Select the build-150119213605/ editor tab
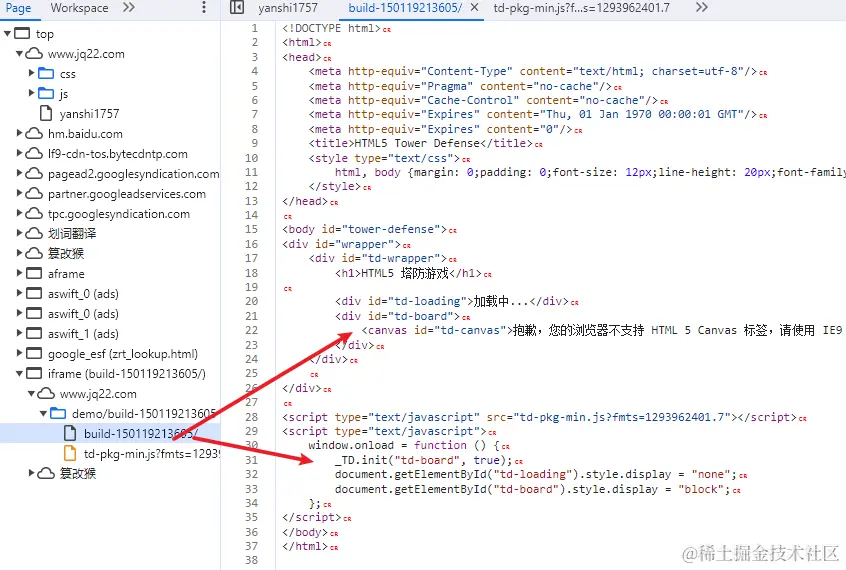846x570 pixels. point(405,8)
